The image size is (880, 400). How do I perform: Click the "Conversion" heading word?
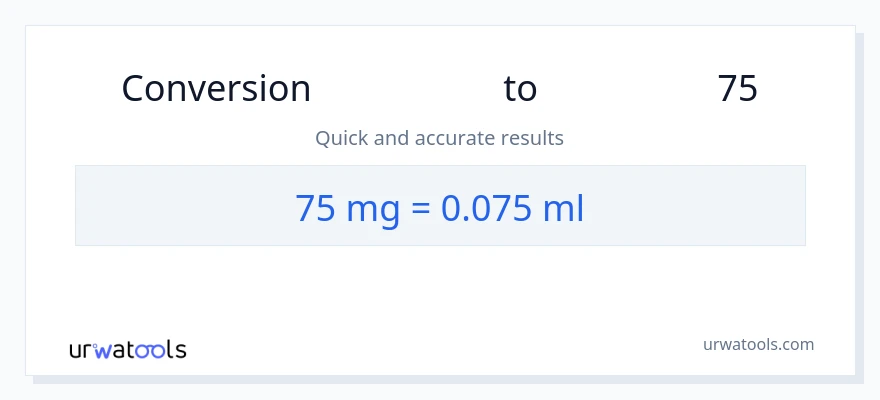(x=216, y=89)
